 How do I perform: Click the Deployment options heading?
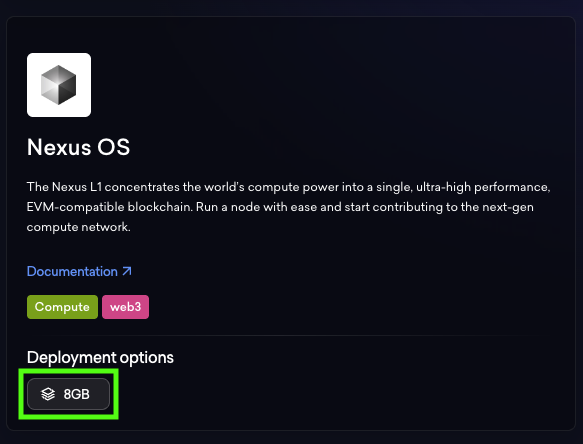click(x=100, y=357)
